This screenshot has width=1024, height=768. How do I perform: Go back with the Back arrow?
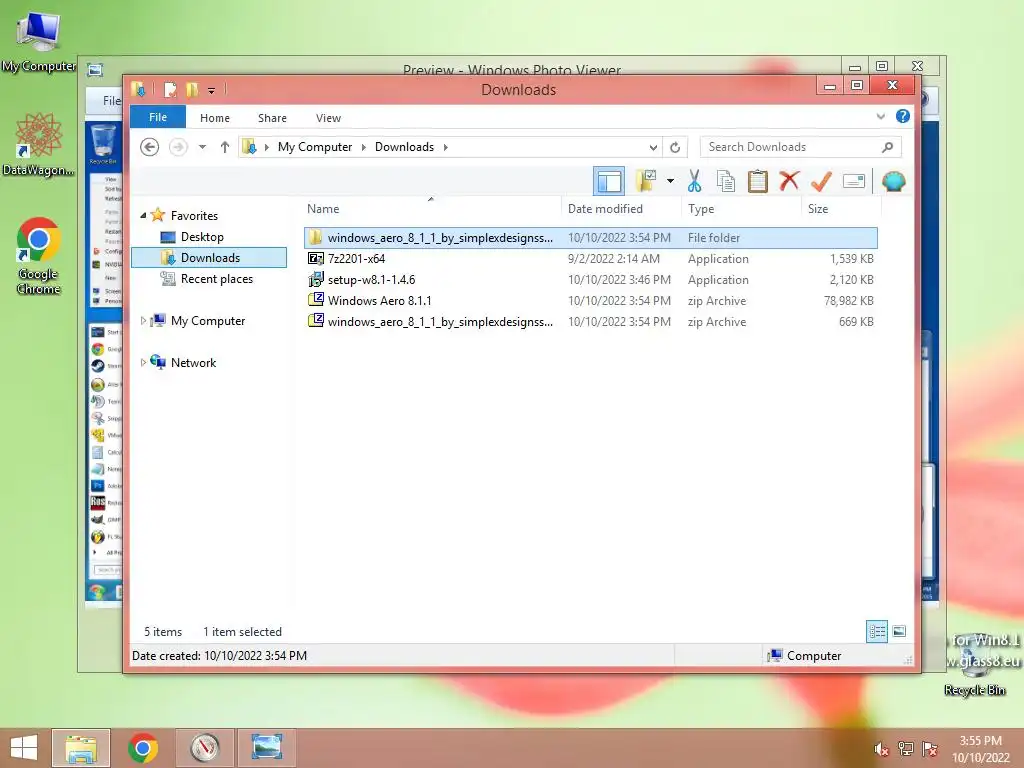[150, 147]
